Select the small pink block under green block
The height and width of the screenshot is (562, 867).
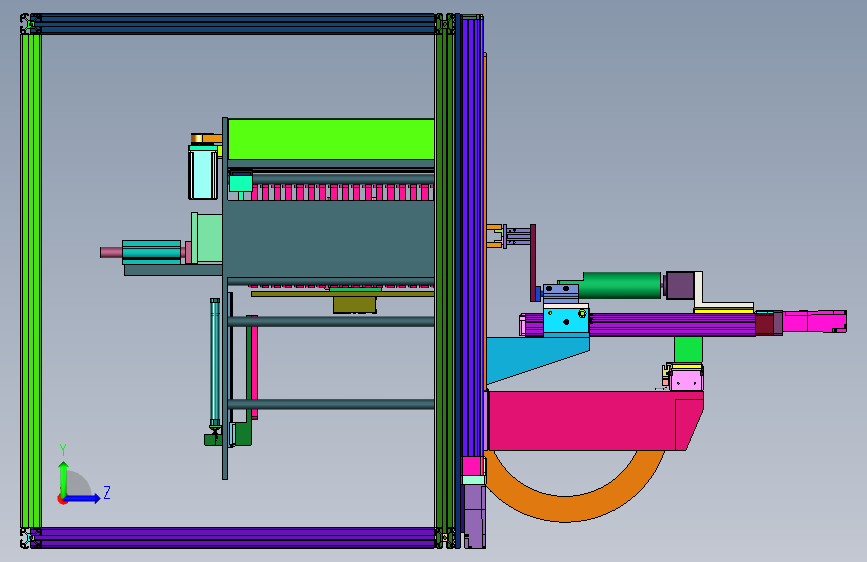pyautogui.click(x=686, y=381)
